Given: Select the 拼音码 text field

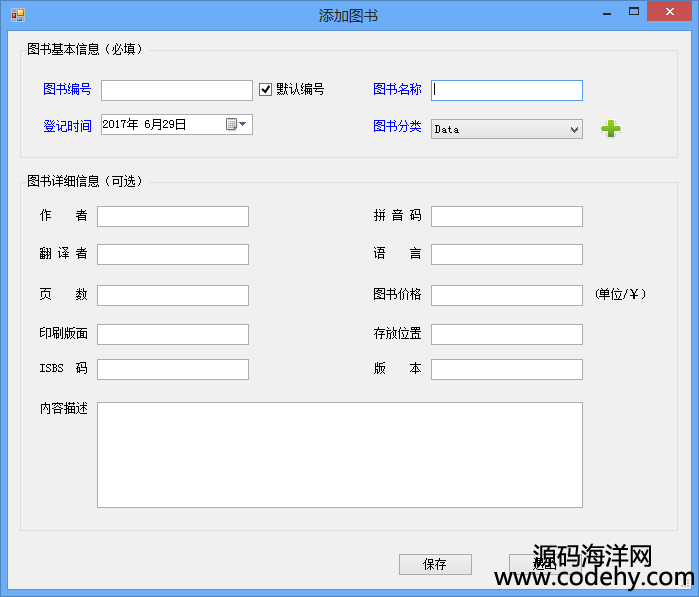Looking at the screenshot, I should [x=506, y=216].
